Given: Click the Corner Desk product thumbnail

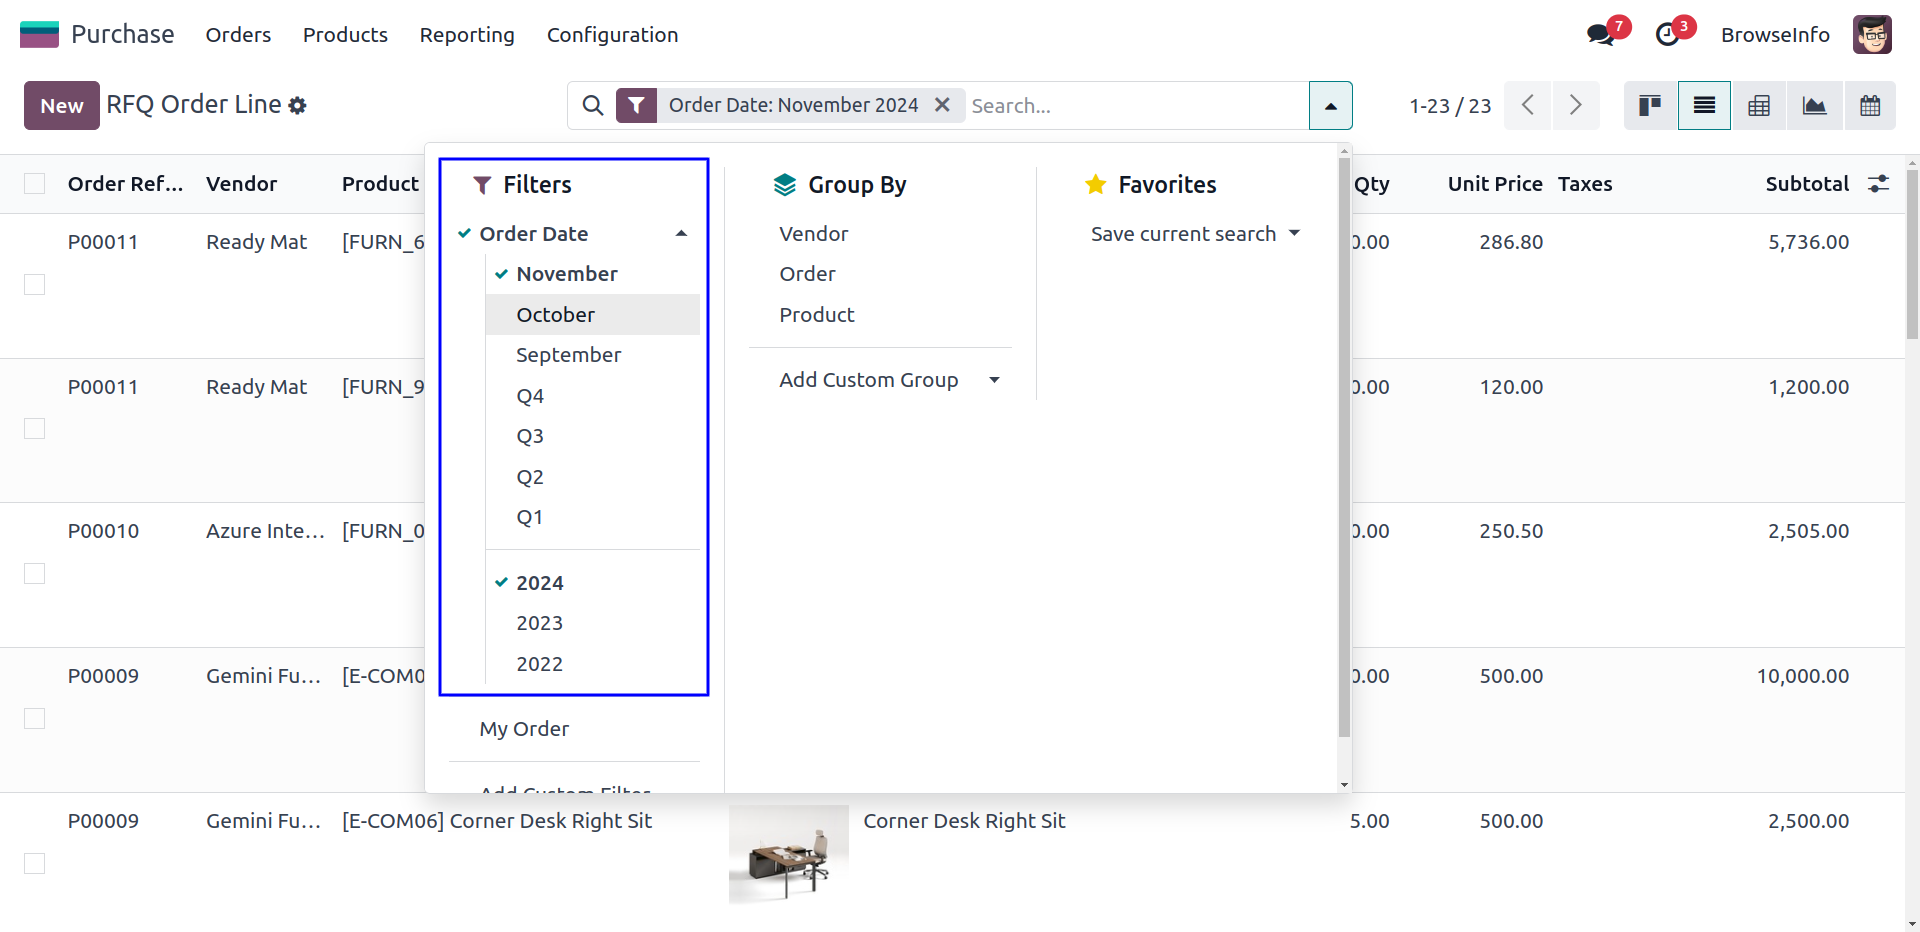Looking at the screenshot, I should point(788,854).
